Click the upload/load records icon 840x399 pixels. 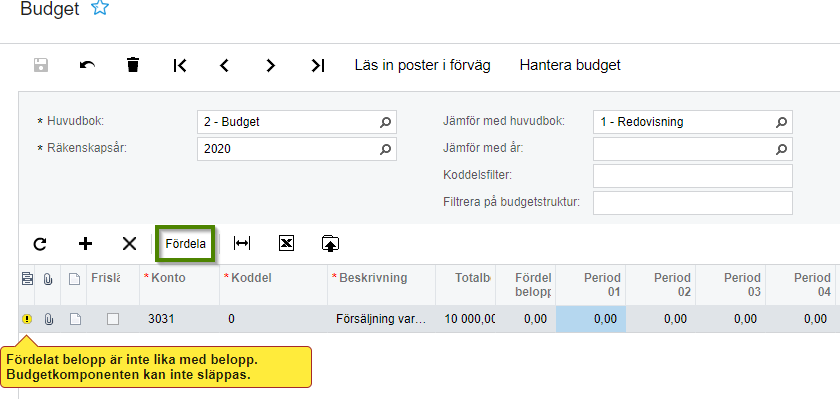coord(331,244)
